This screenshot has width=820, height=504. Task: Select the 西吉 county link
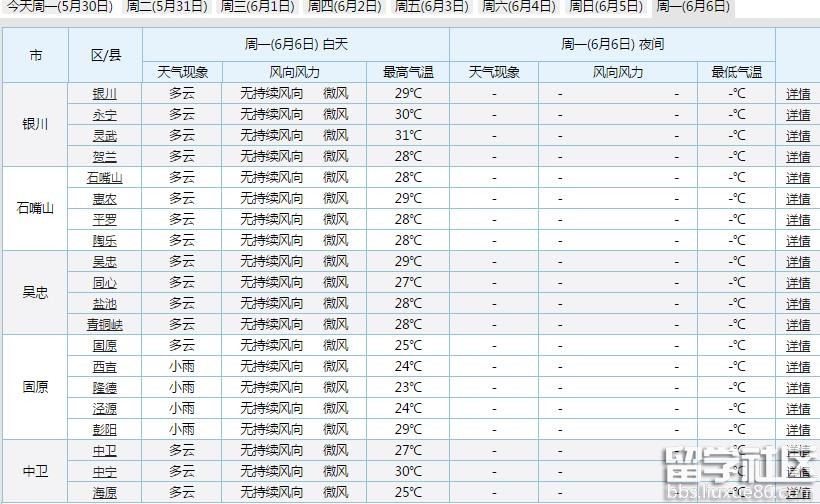(x=105, y=367)
